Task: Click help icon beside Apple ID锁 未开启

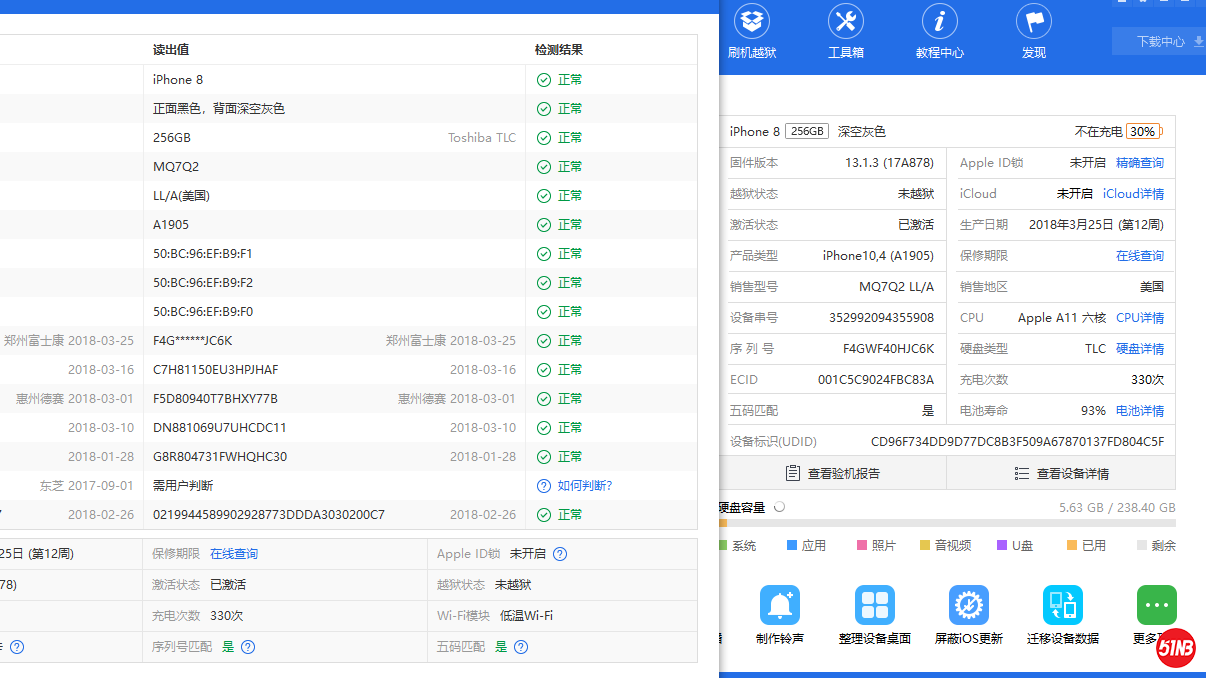Action: pos(560,554)
